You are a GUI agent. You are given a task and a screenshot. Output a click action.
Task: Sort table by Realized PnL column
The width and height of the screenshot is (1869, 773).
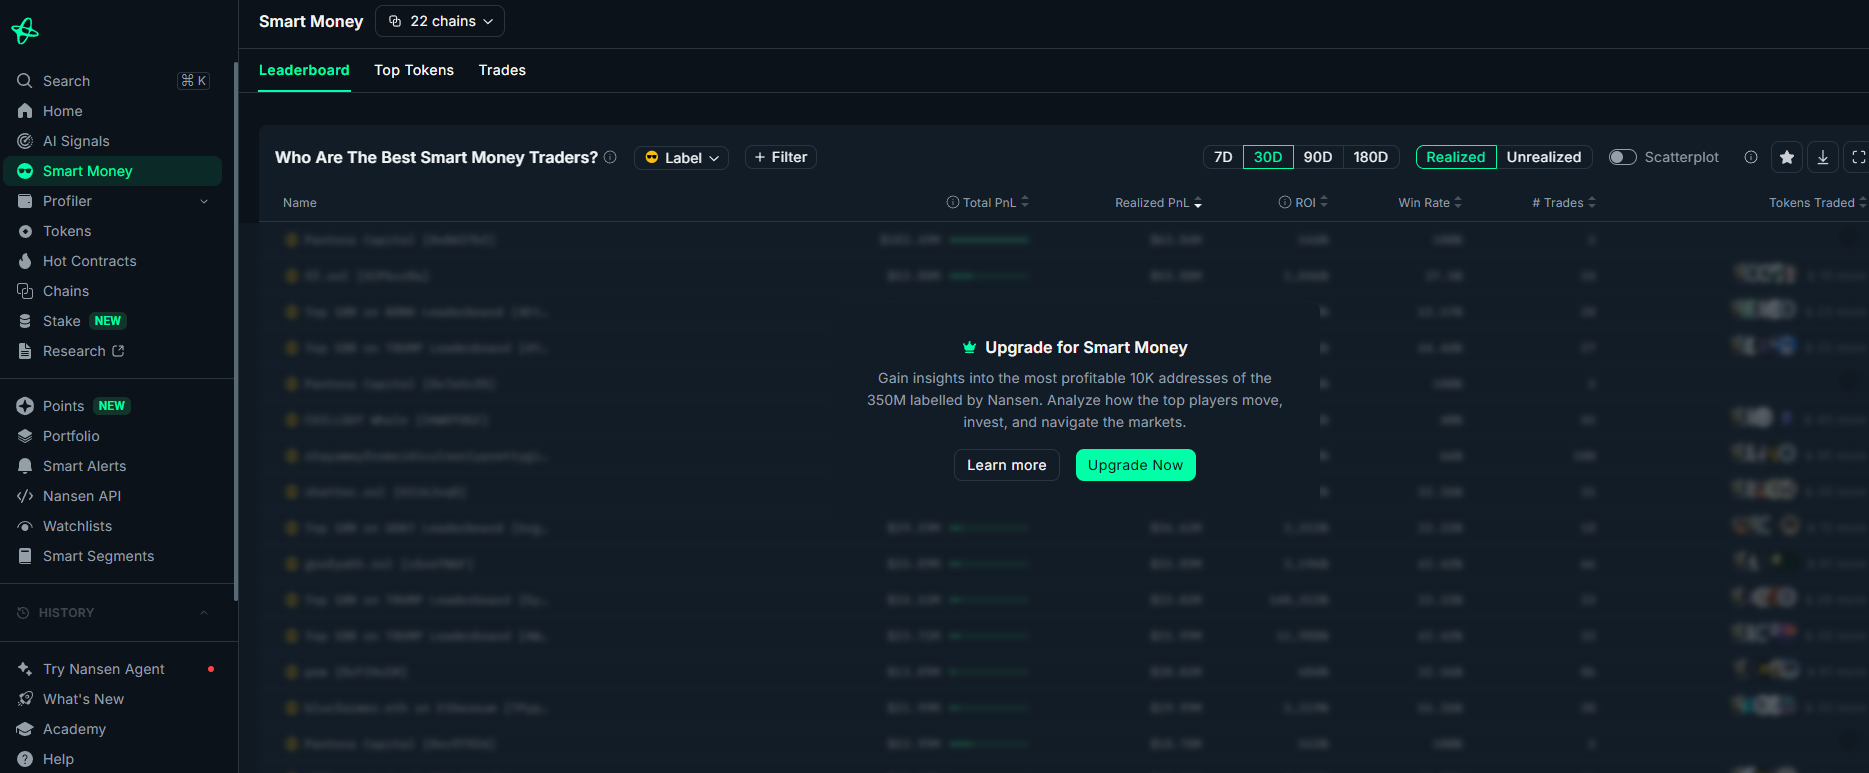[1158, 203]
